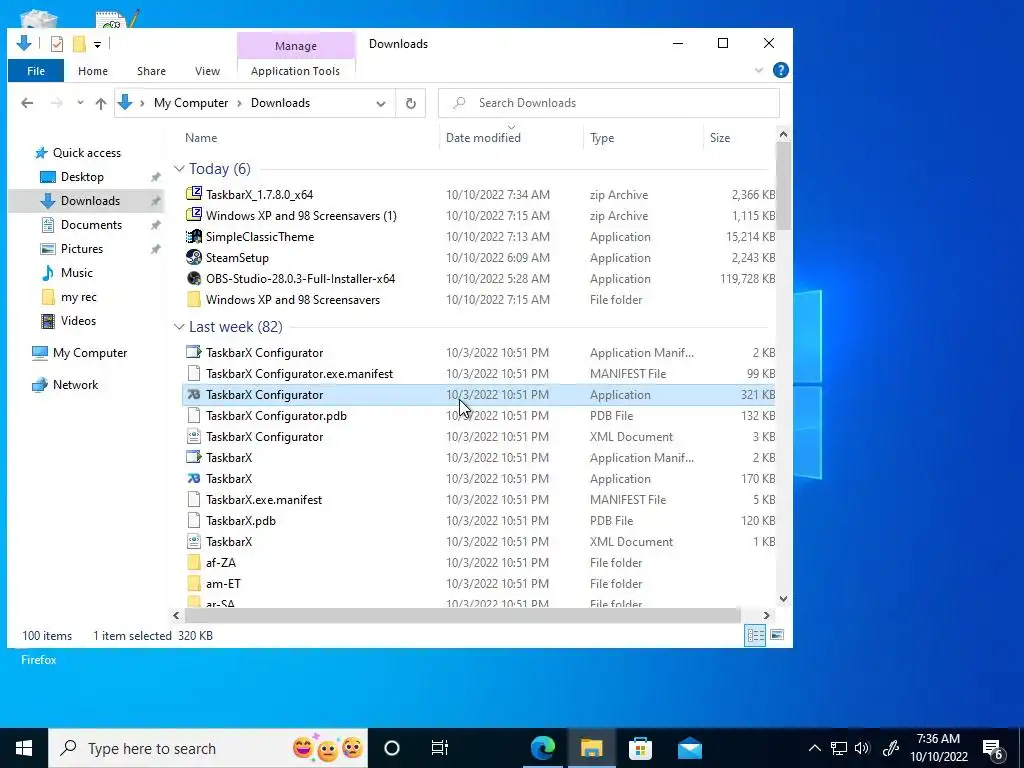The height and width of the screenshot is (768, 1024).
Task: Switch to the View ribbon tab
Action: click(x=207, y=71)
